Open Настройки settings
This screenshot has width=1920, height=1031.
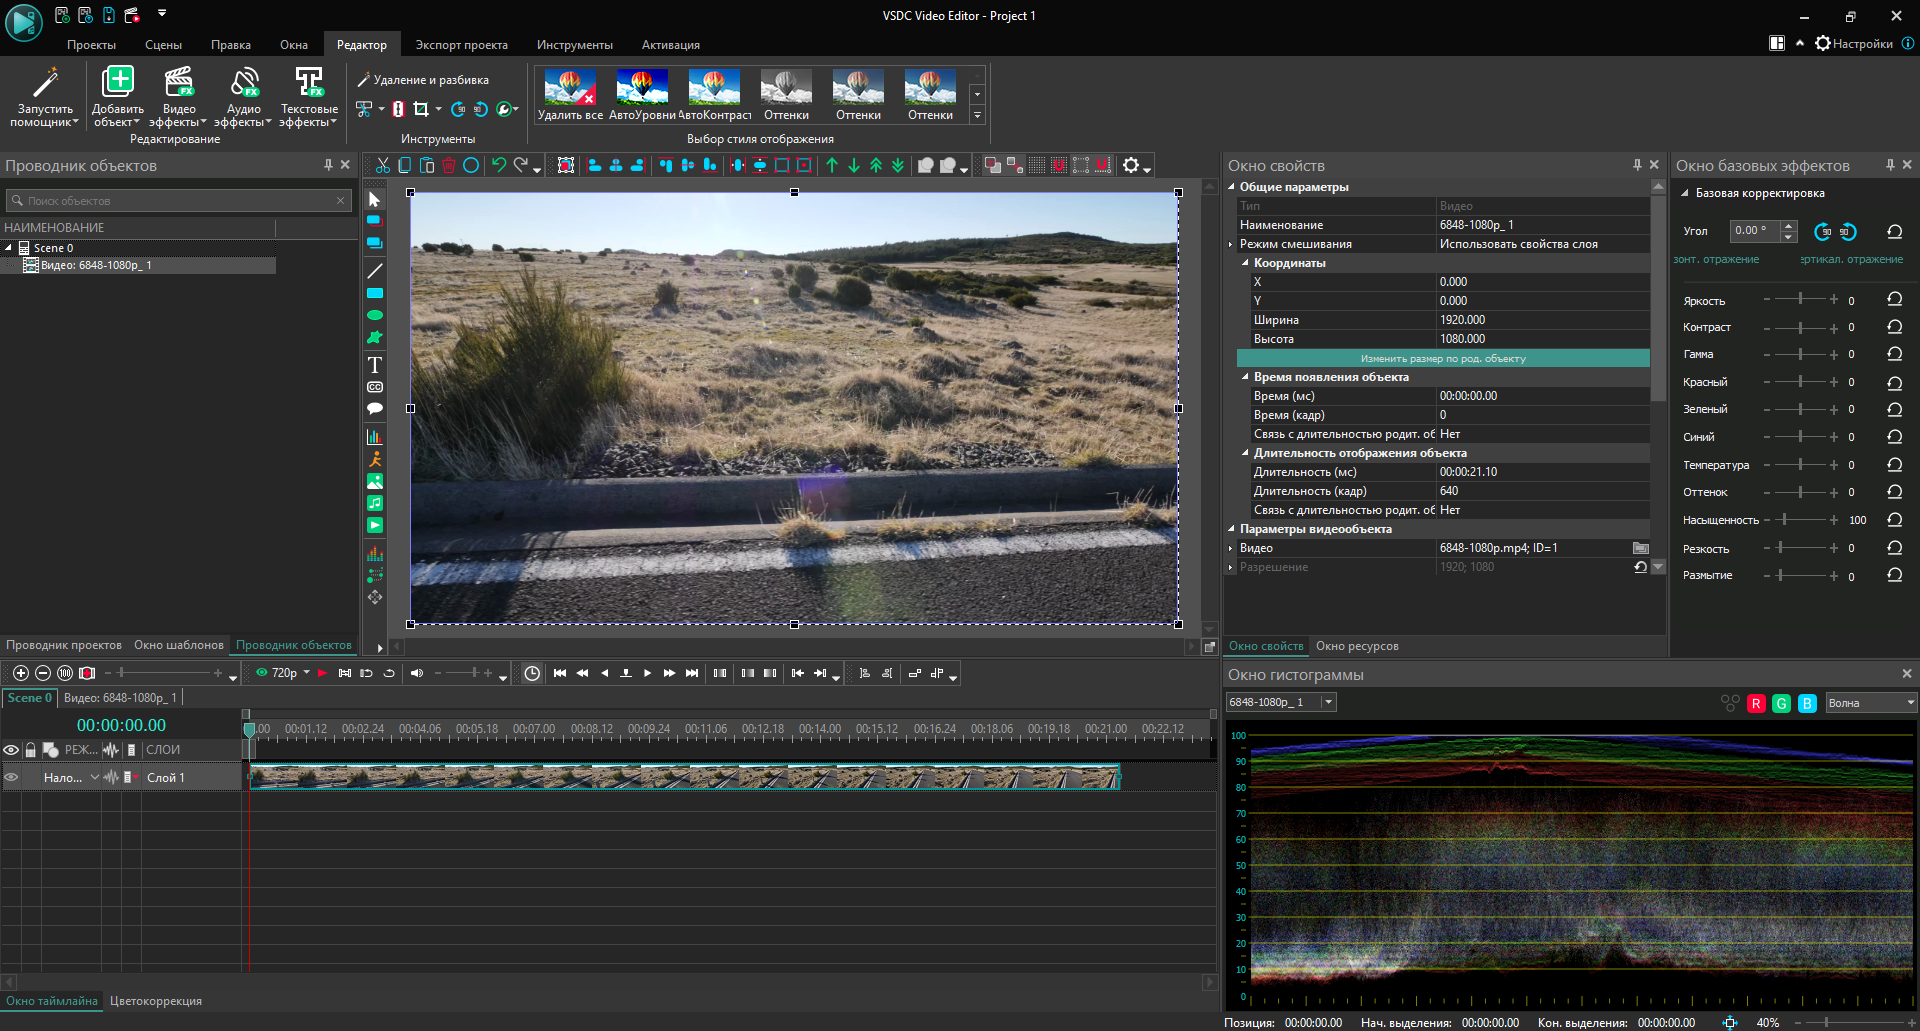[x=1854, y=43]
